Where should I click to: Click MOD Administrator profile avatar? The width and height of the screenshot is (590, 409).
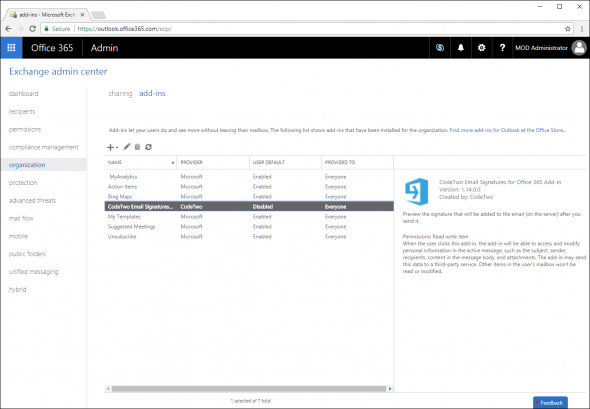579,48
